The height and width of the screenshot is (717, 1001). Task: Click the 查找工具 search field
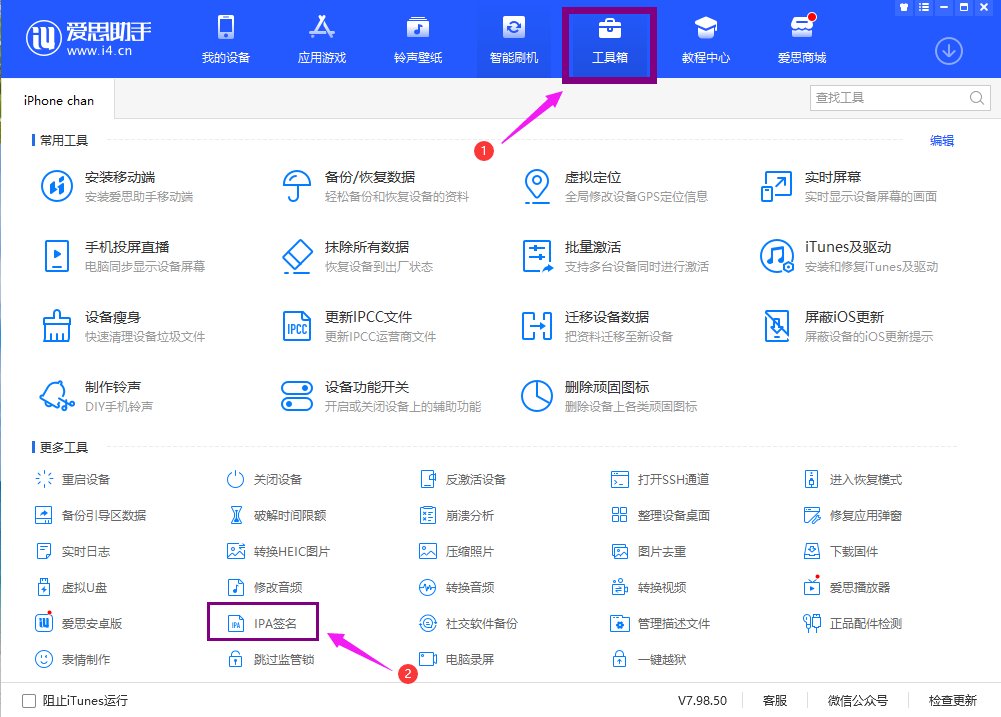tap(888, 98)
